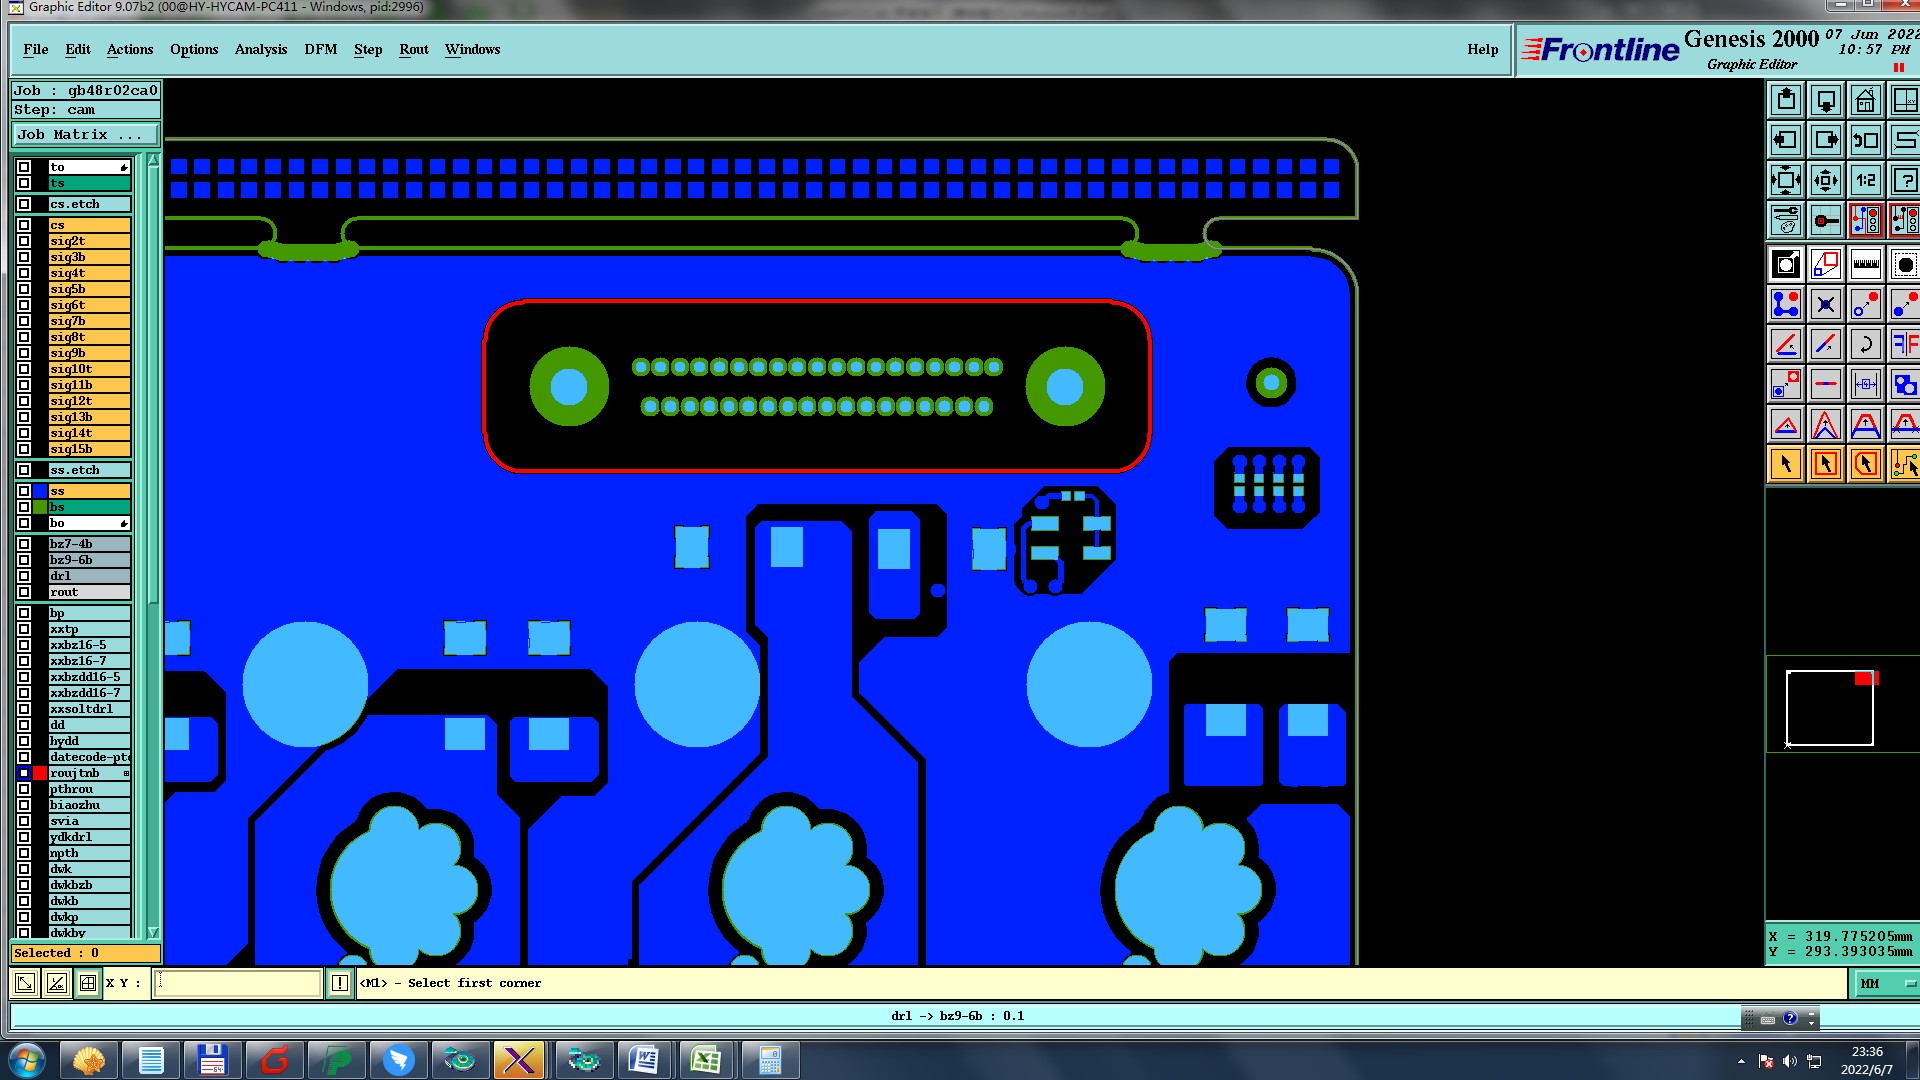Viewport: 1920px width, 1080px height.
Task: Select the pan left arrow icon
Action: click(x=1786, y=140)
